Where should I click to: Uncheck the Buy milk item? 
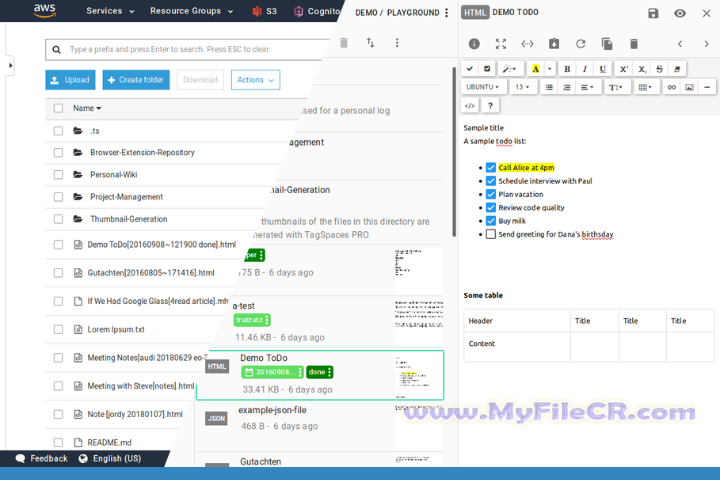491,221
